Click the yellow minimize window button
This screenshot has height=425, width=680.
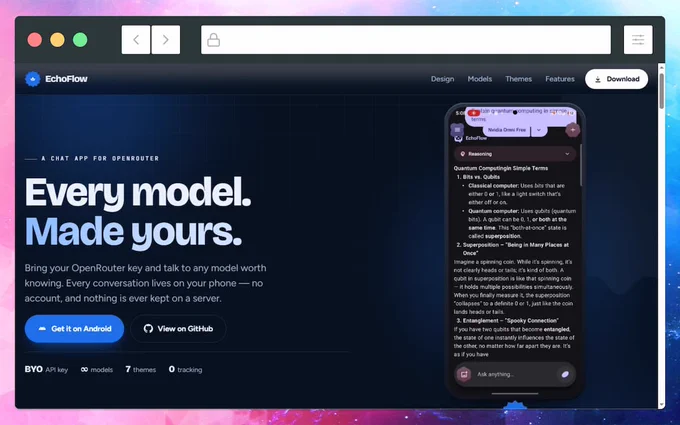pos(57,40)
